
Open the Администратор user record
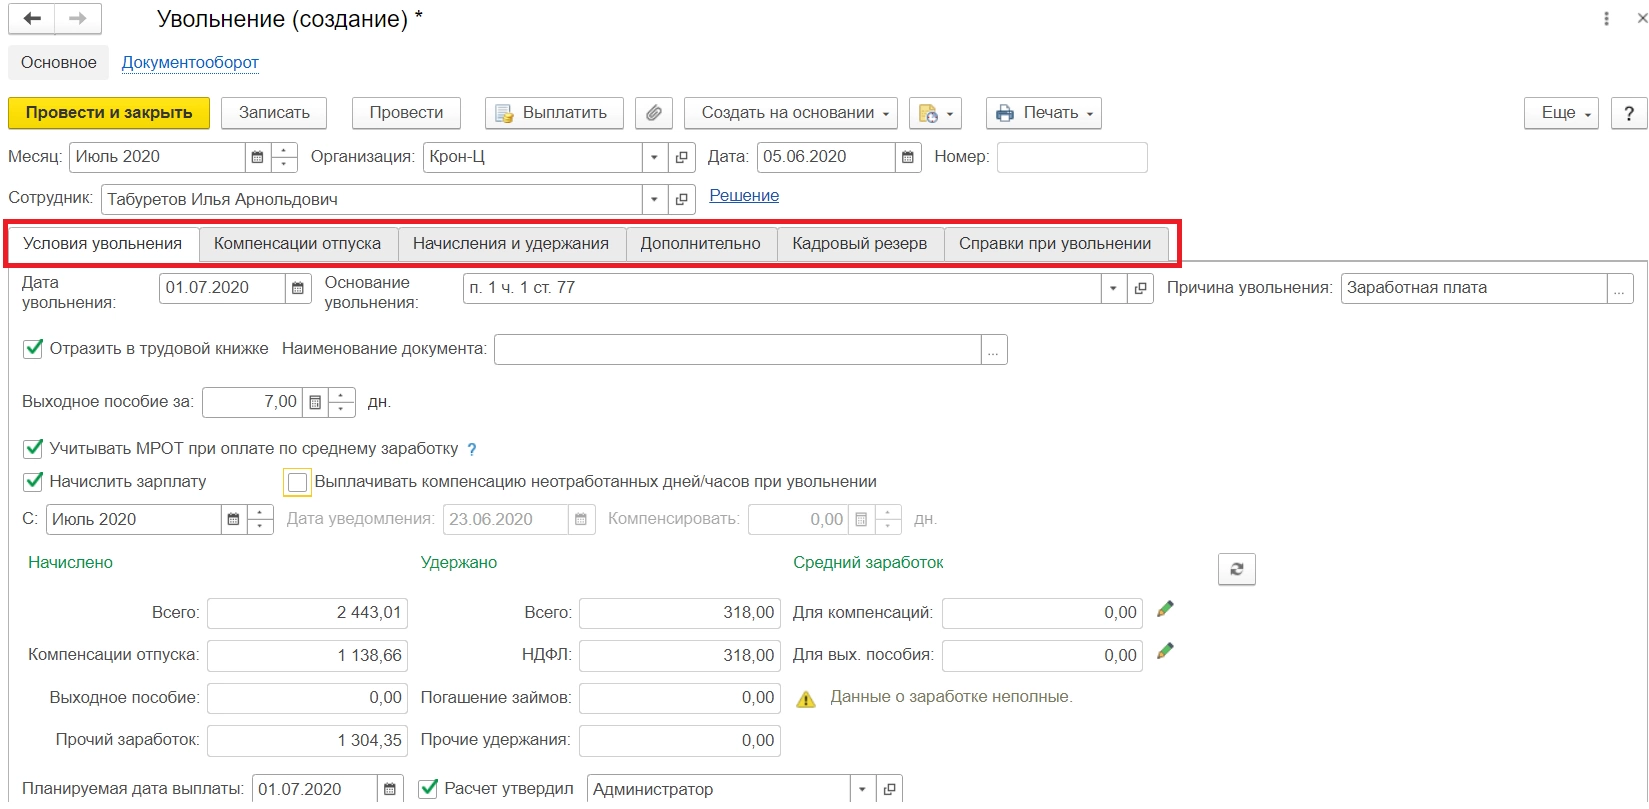pos(889,789)
